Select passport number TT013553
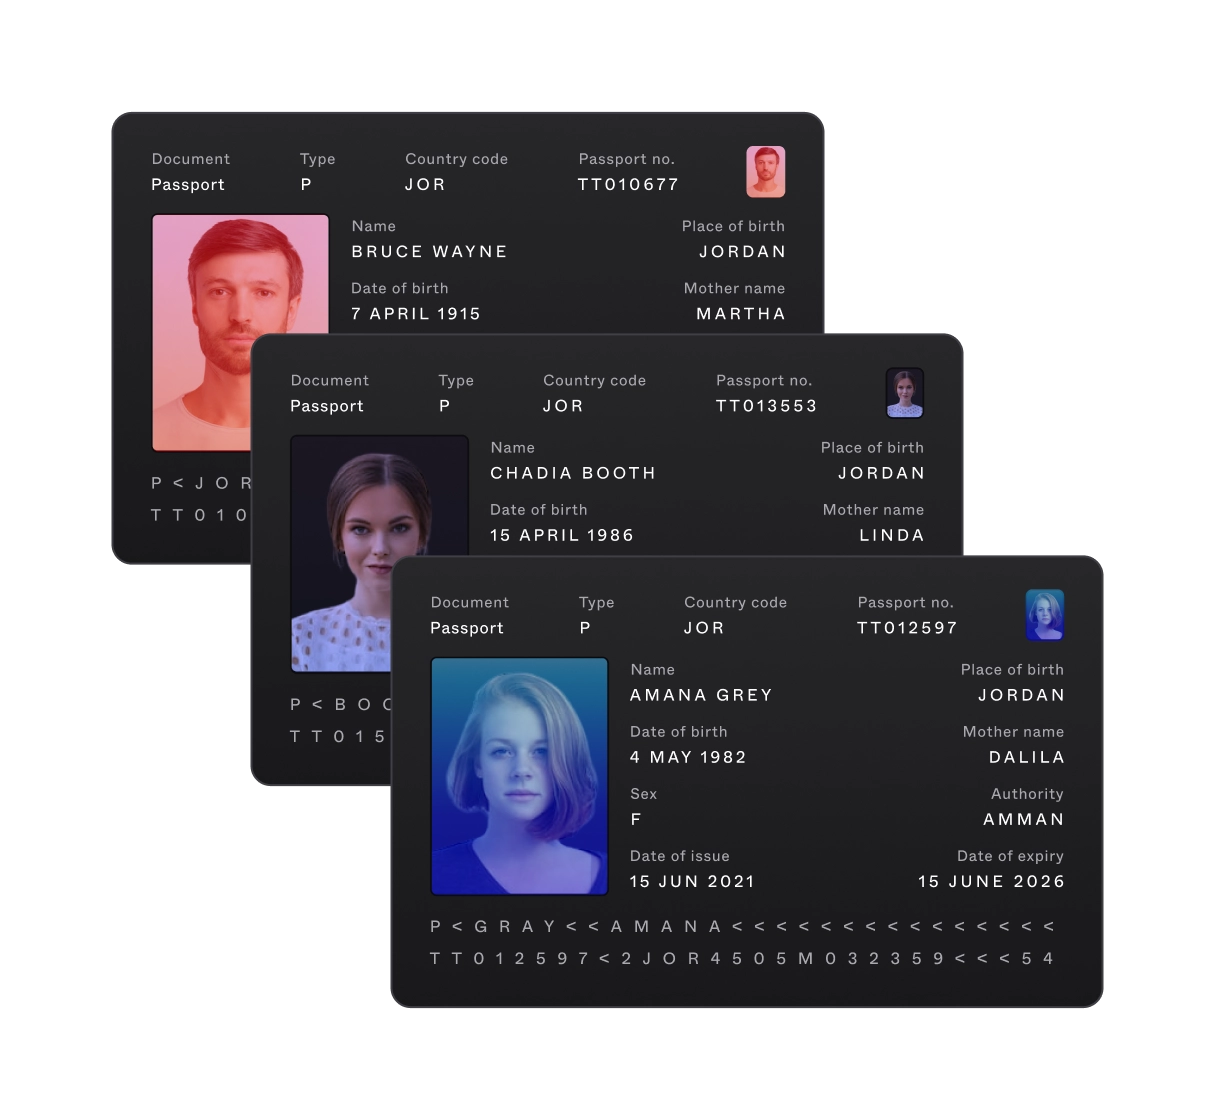This screenshot has width=1216, height=1120. (x=767, y=406)
